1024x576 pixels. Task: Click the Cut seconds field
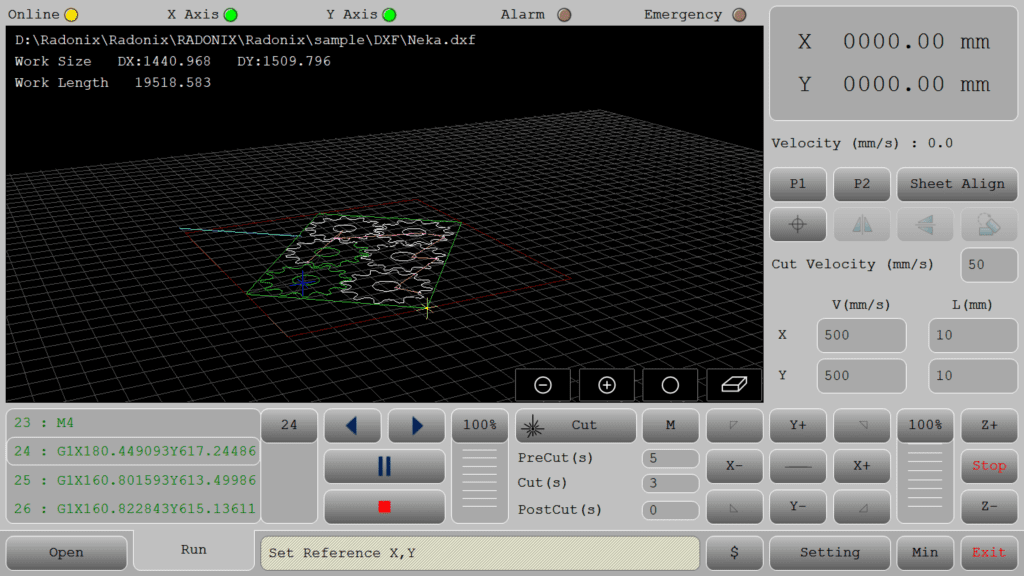pyautogui.click(x=670, y=483)
